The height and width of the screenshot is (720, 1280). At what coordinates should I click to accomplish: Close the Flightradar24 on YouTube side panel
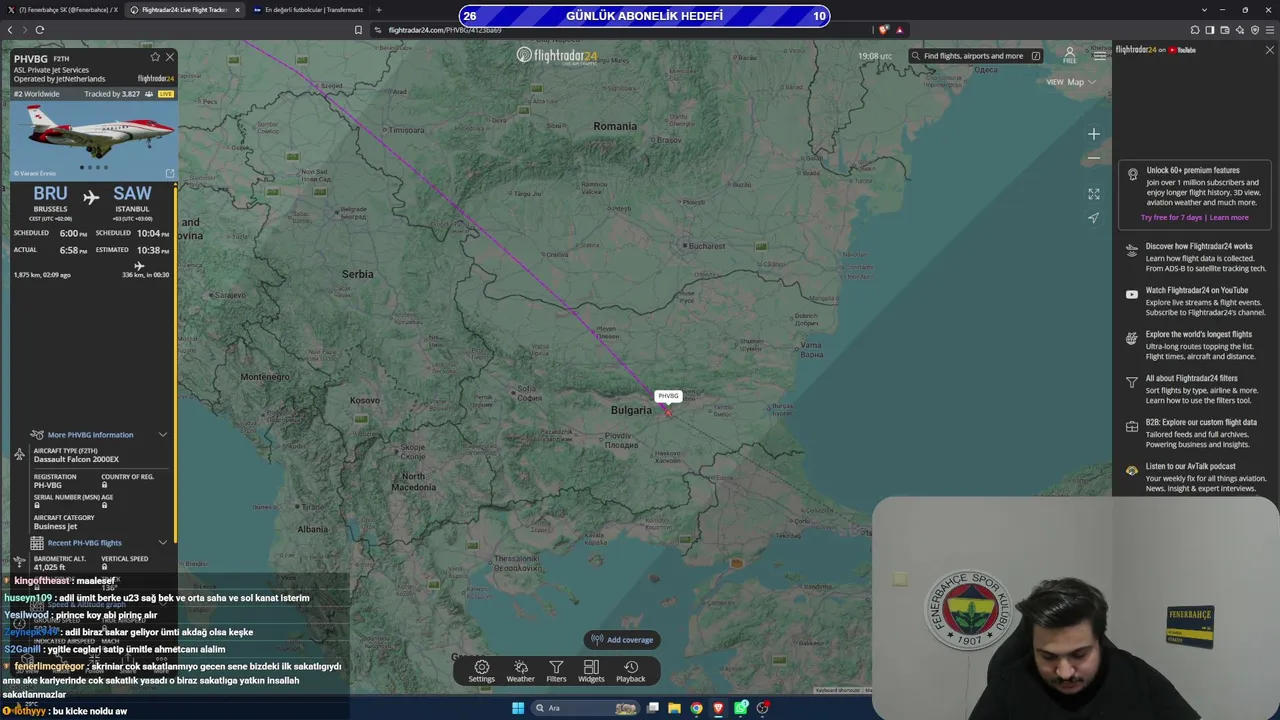[x=1270, y=50]
